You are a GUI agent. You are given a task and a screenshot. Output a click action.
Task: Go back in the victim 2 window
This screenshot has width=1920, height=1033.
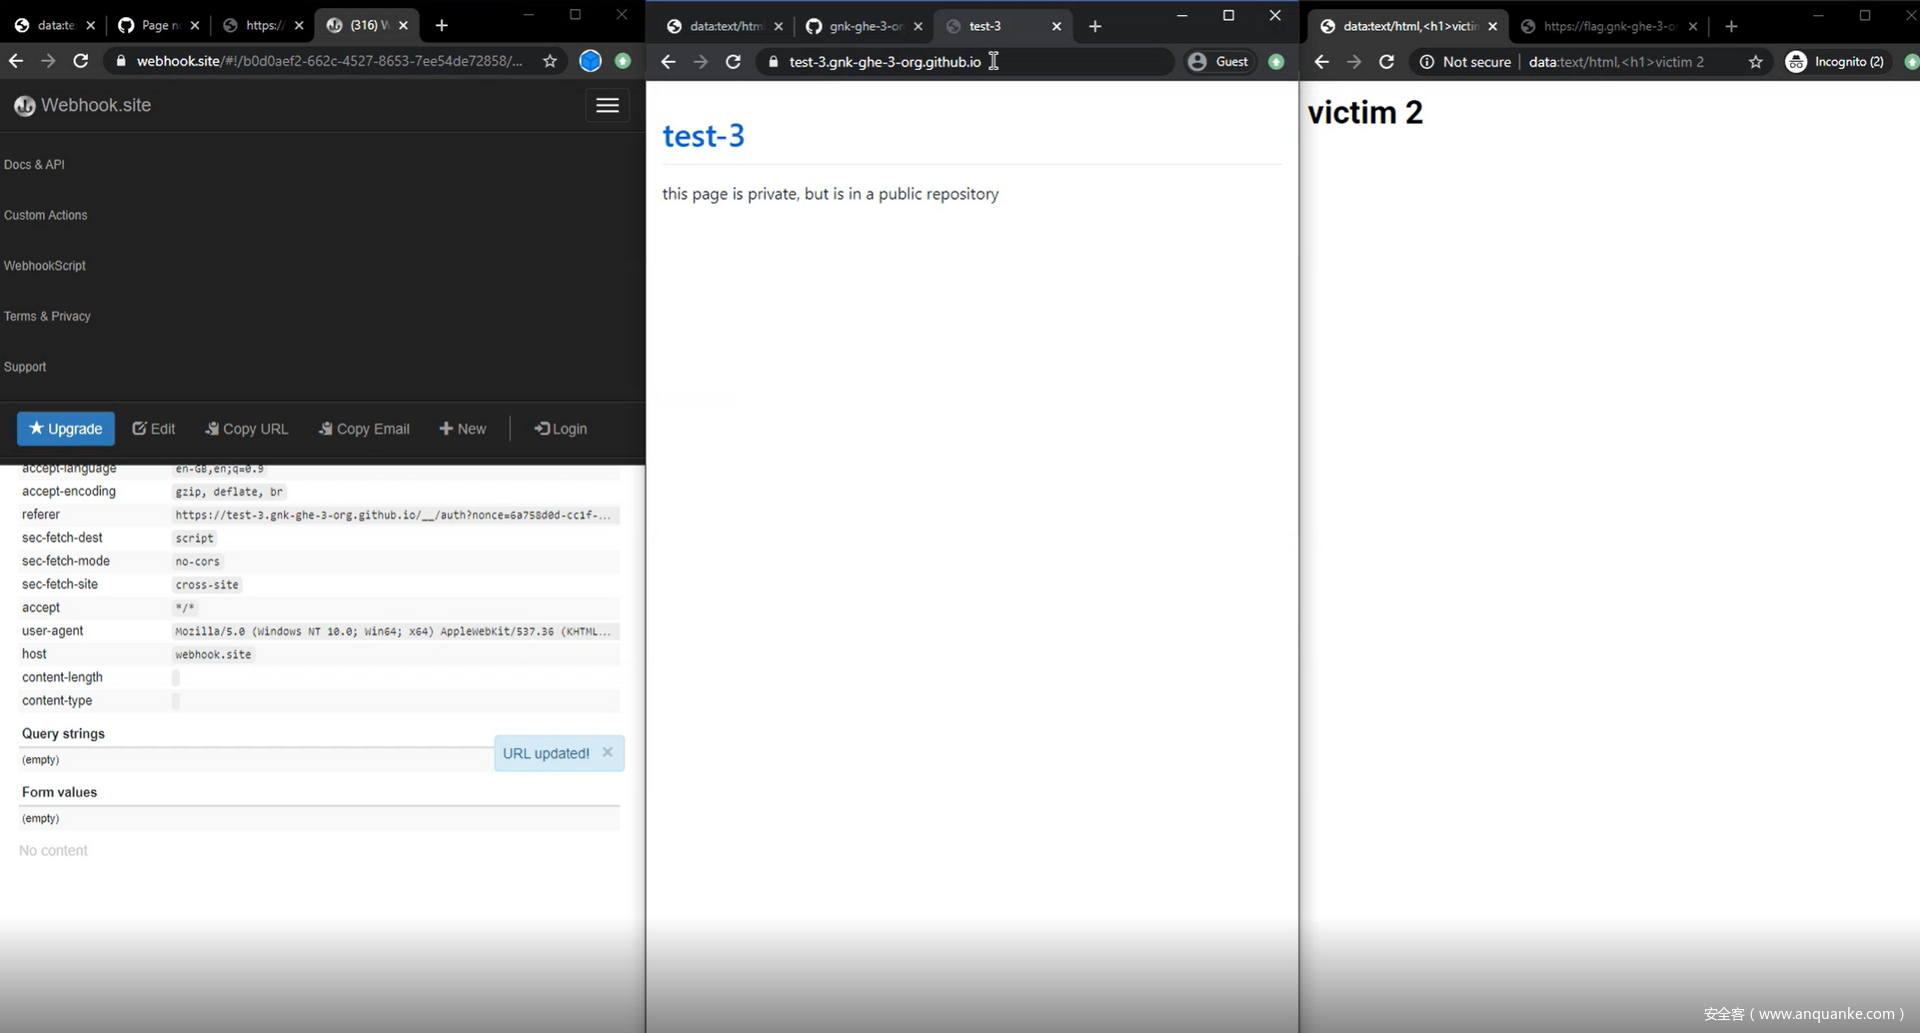pos(1321,62)
